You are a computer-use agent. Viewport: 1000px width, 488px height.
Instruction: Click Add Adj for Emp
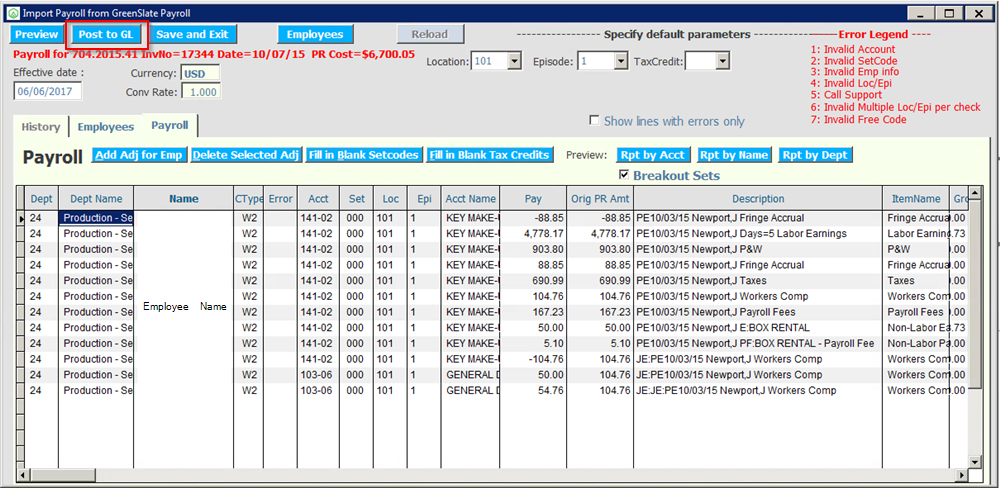pos(140,155)
